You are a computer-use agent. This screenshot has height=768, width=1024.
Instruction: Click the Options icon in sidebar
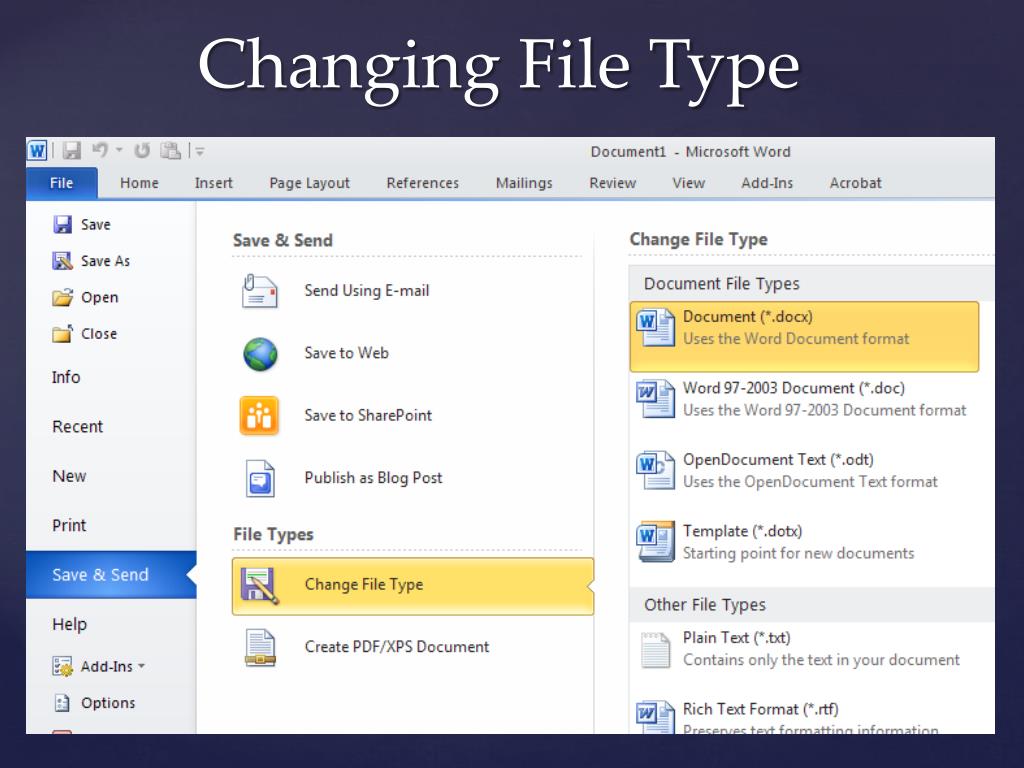click(x=62, y=703)
